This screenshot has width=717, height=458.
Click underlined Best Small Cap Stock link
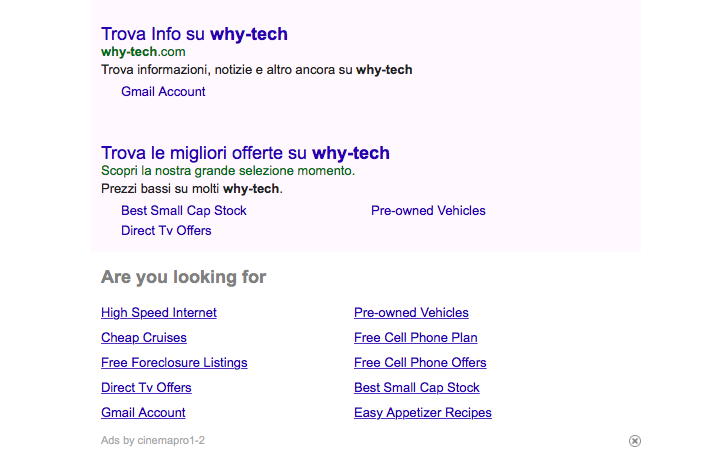417,388
